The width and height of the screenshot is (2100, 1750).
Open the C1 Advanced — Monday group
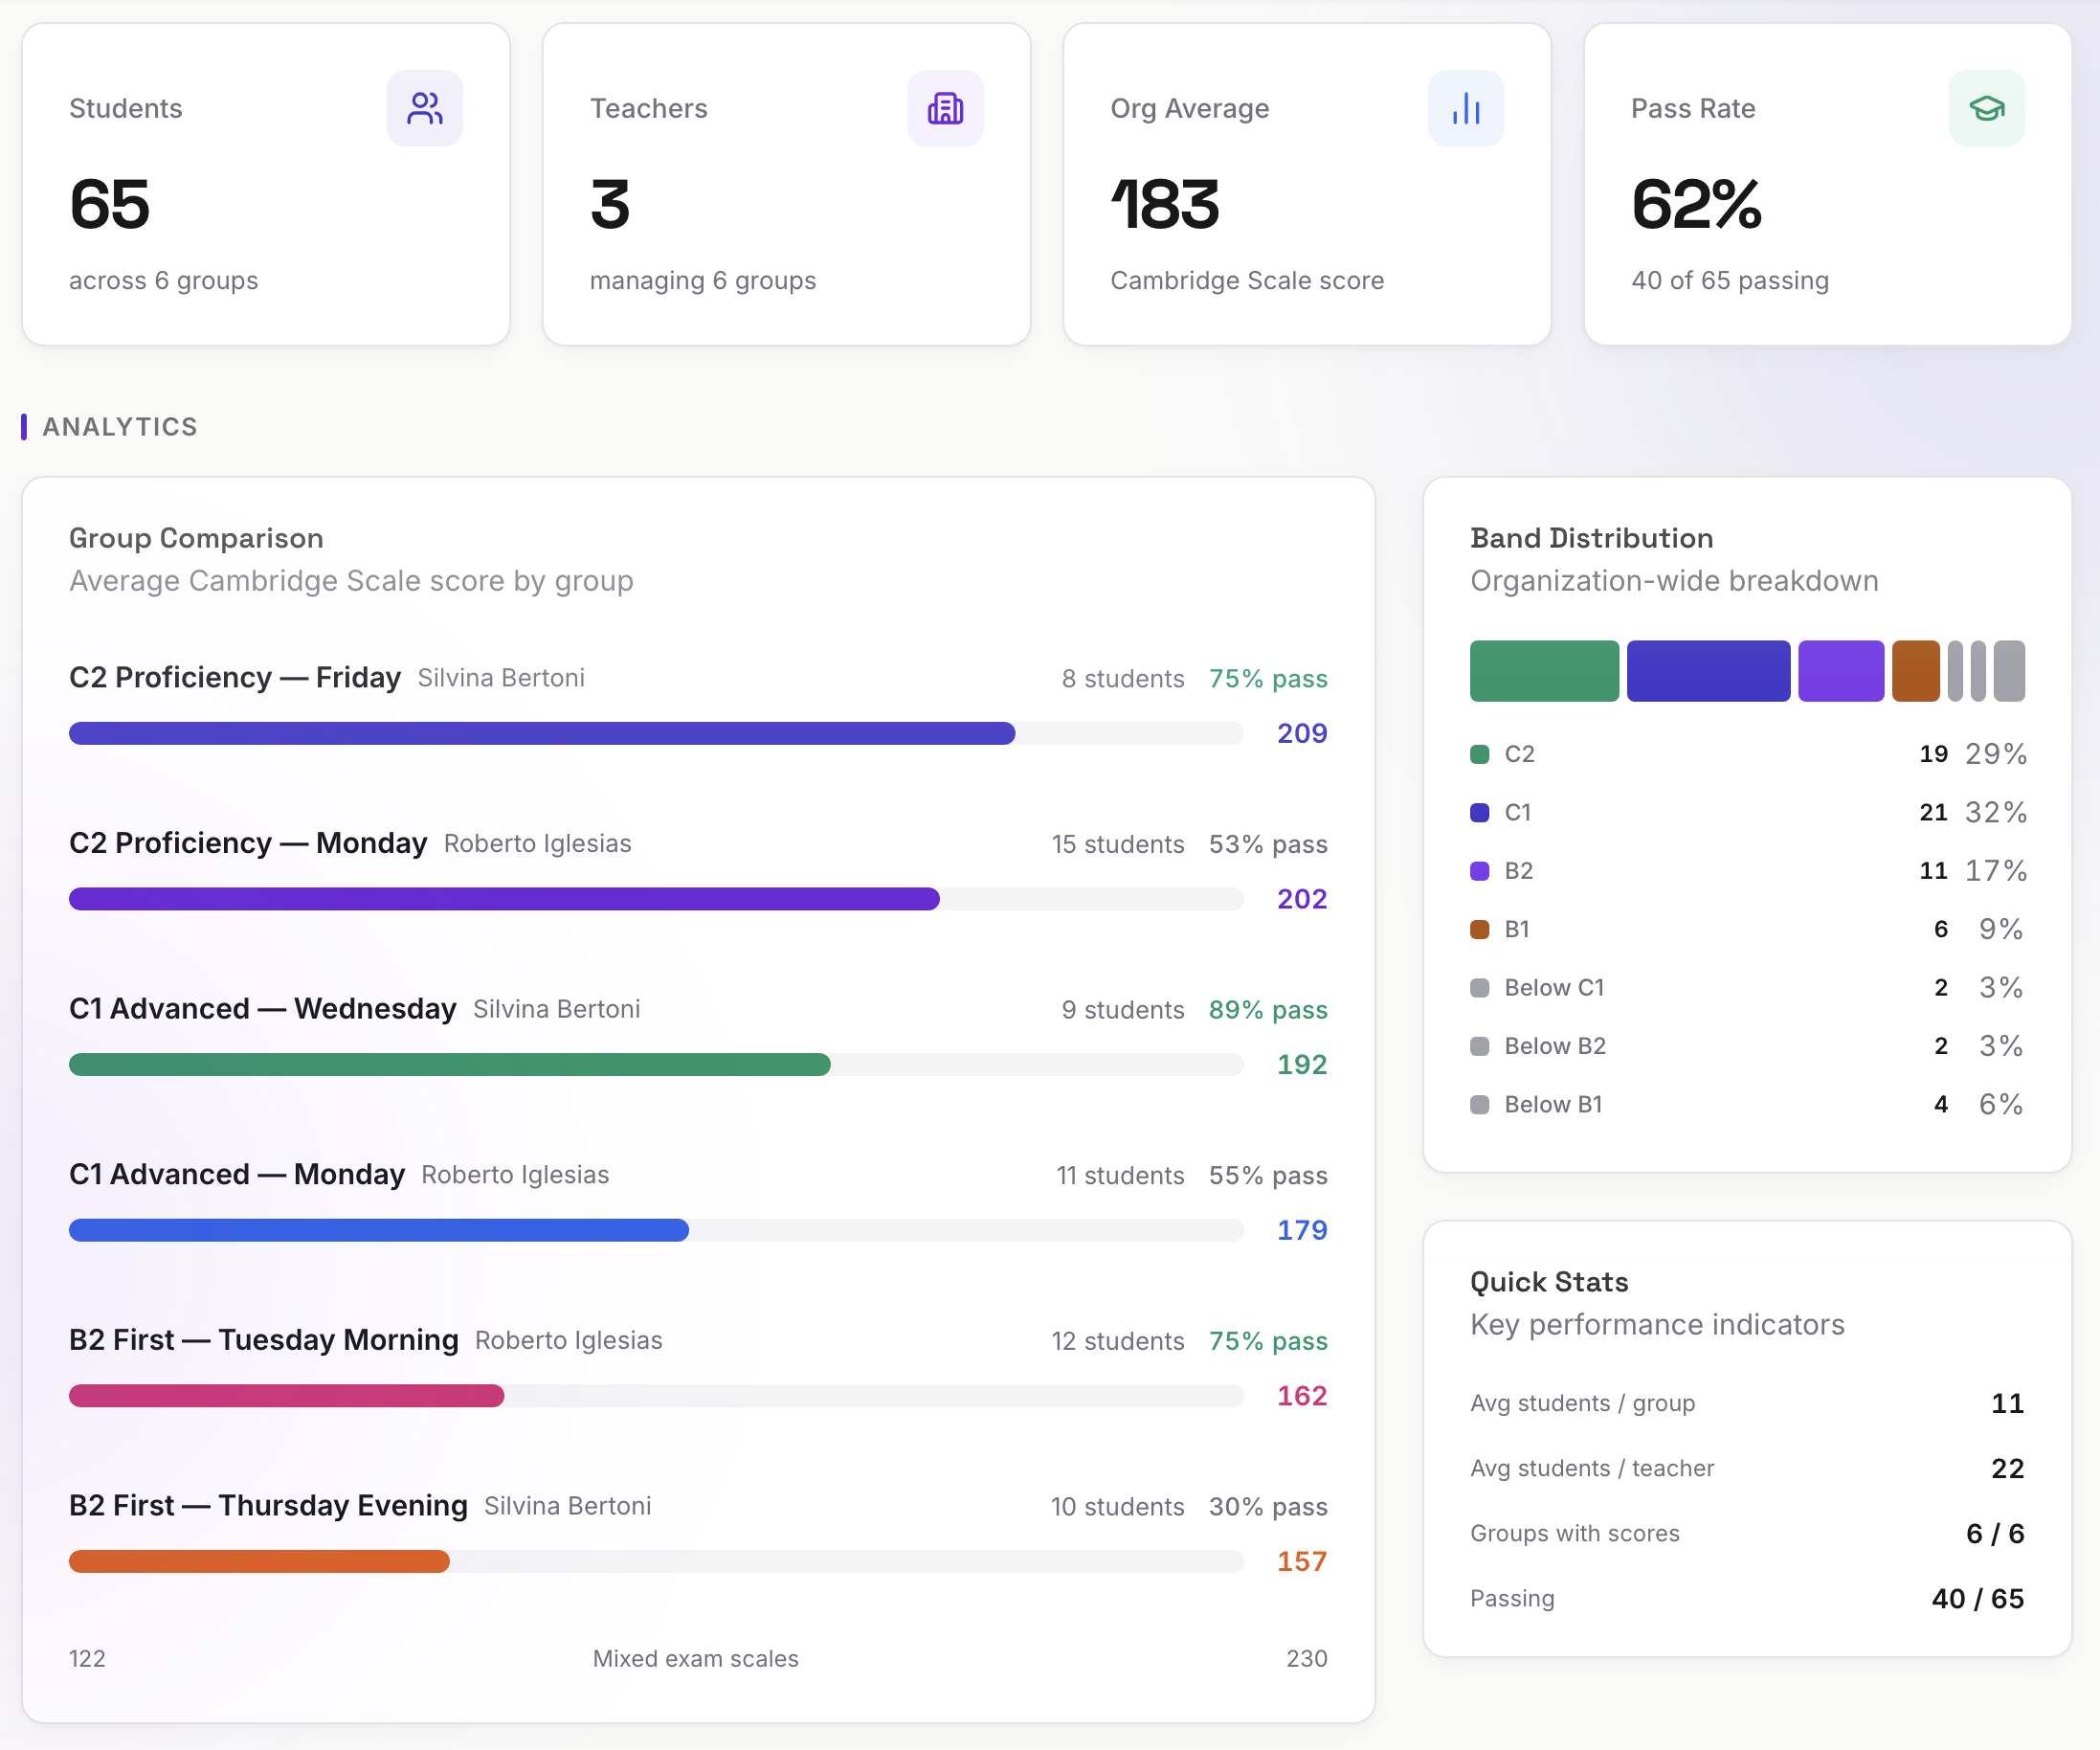(x=237, y=1174)
